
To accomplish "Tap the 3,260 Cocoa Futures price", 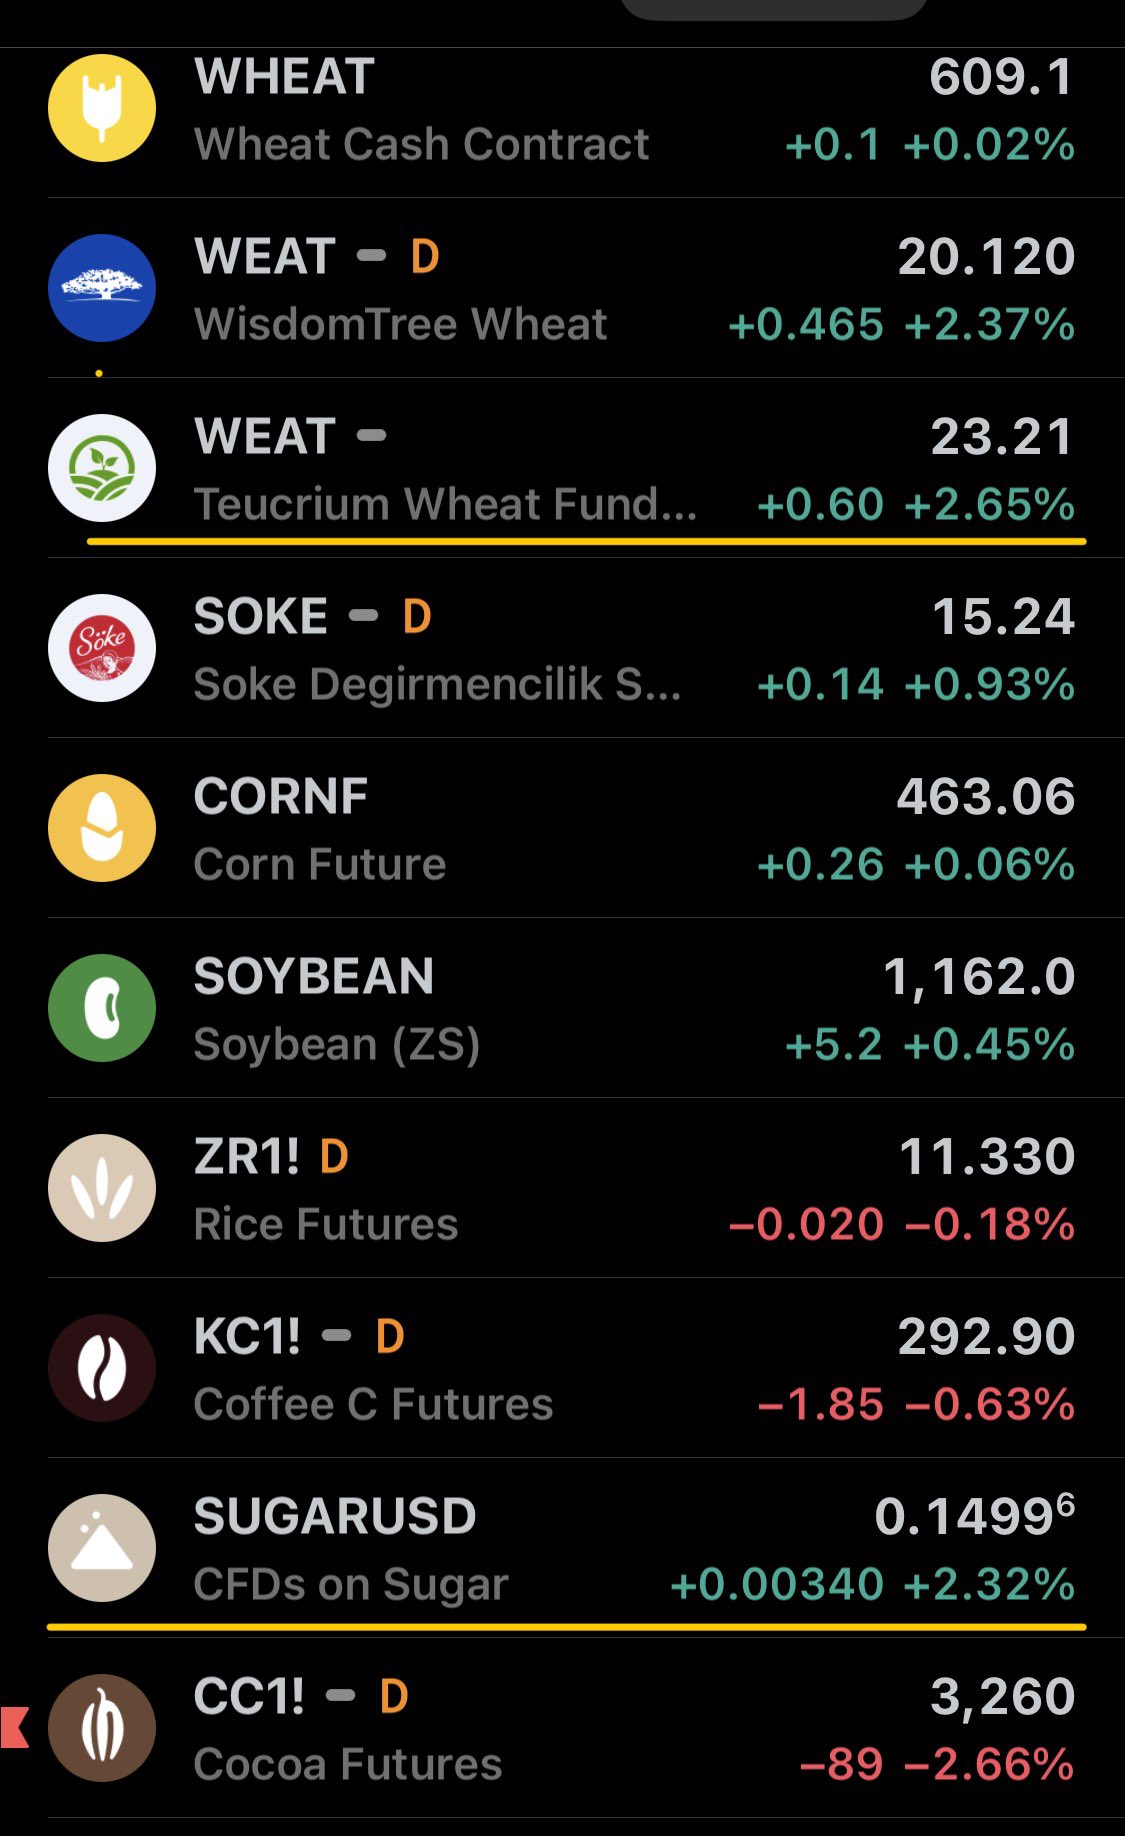I will click(1002, 1697).
